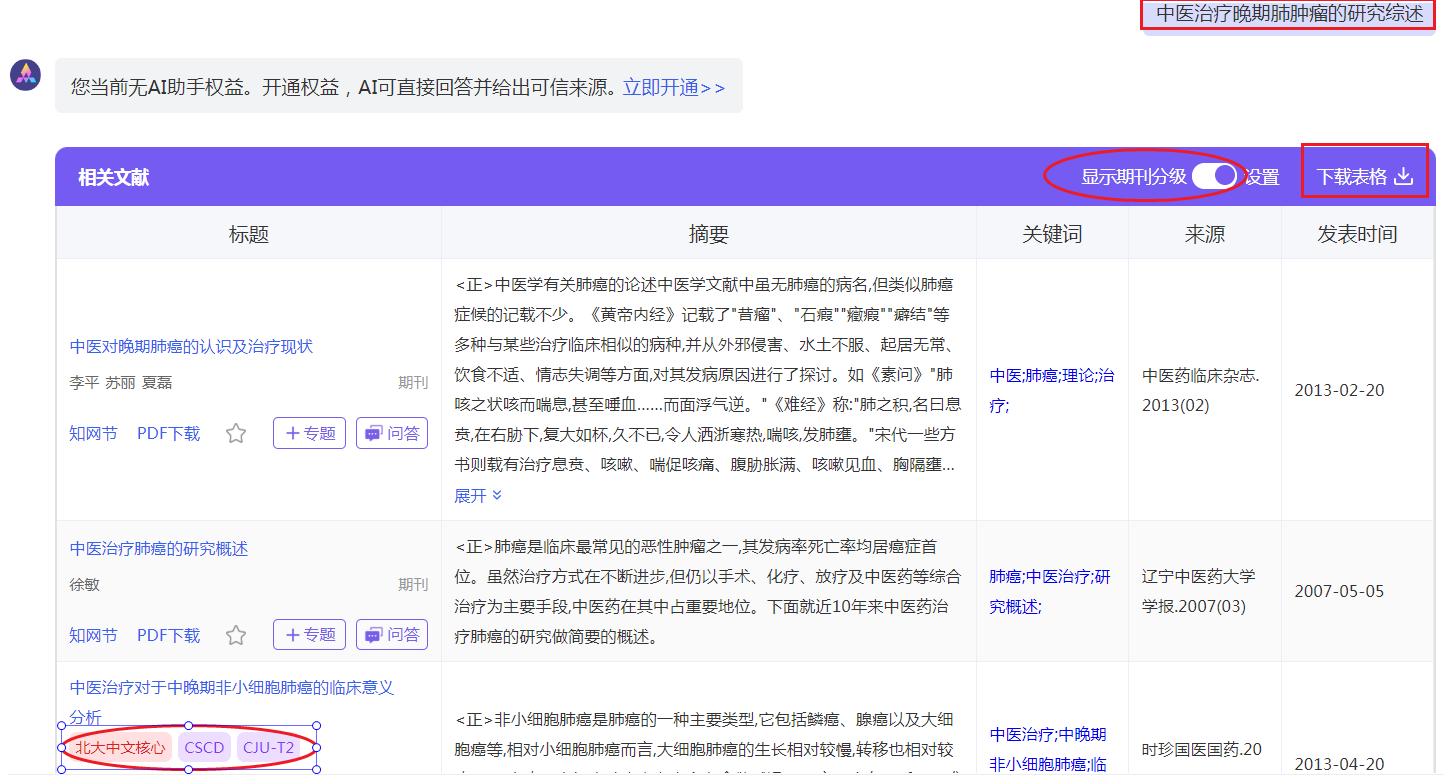Click the download icon beside 下载表格
Screen dimensions: 1444x784
pyautogui.click(x=1404, y=177)
